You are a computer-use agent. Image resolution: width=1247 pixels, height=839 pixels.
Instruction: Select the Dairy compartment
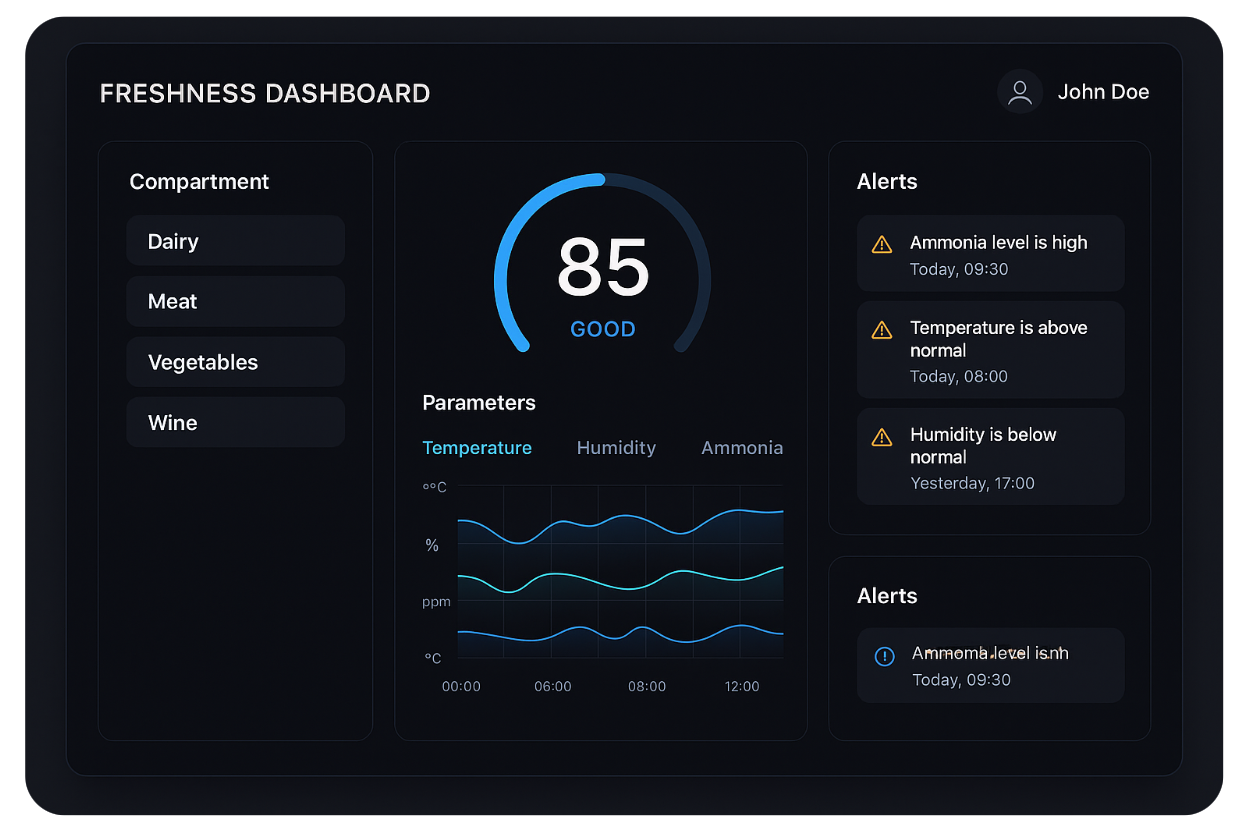[x=235, y=241]
